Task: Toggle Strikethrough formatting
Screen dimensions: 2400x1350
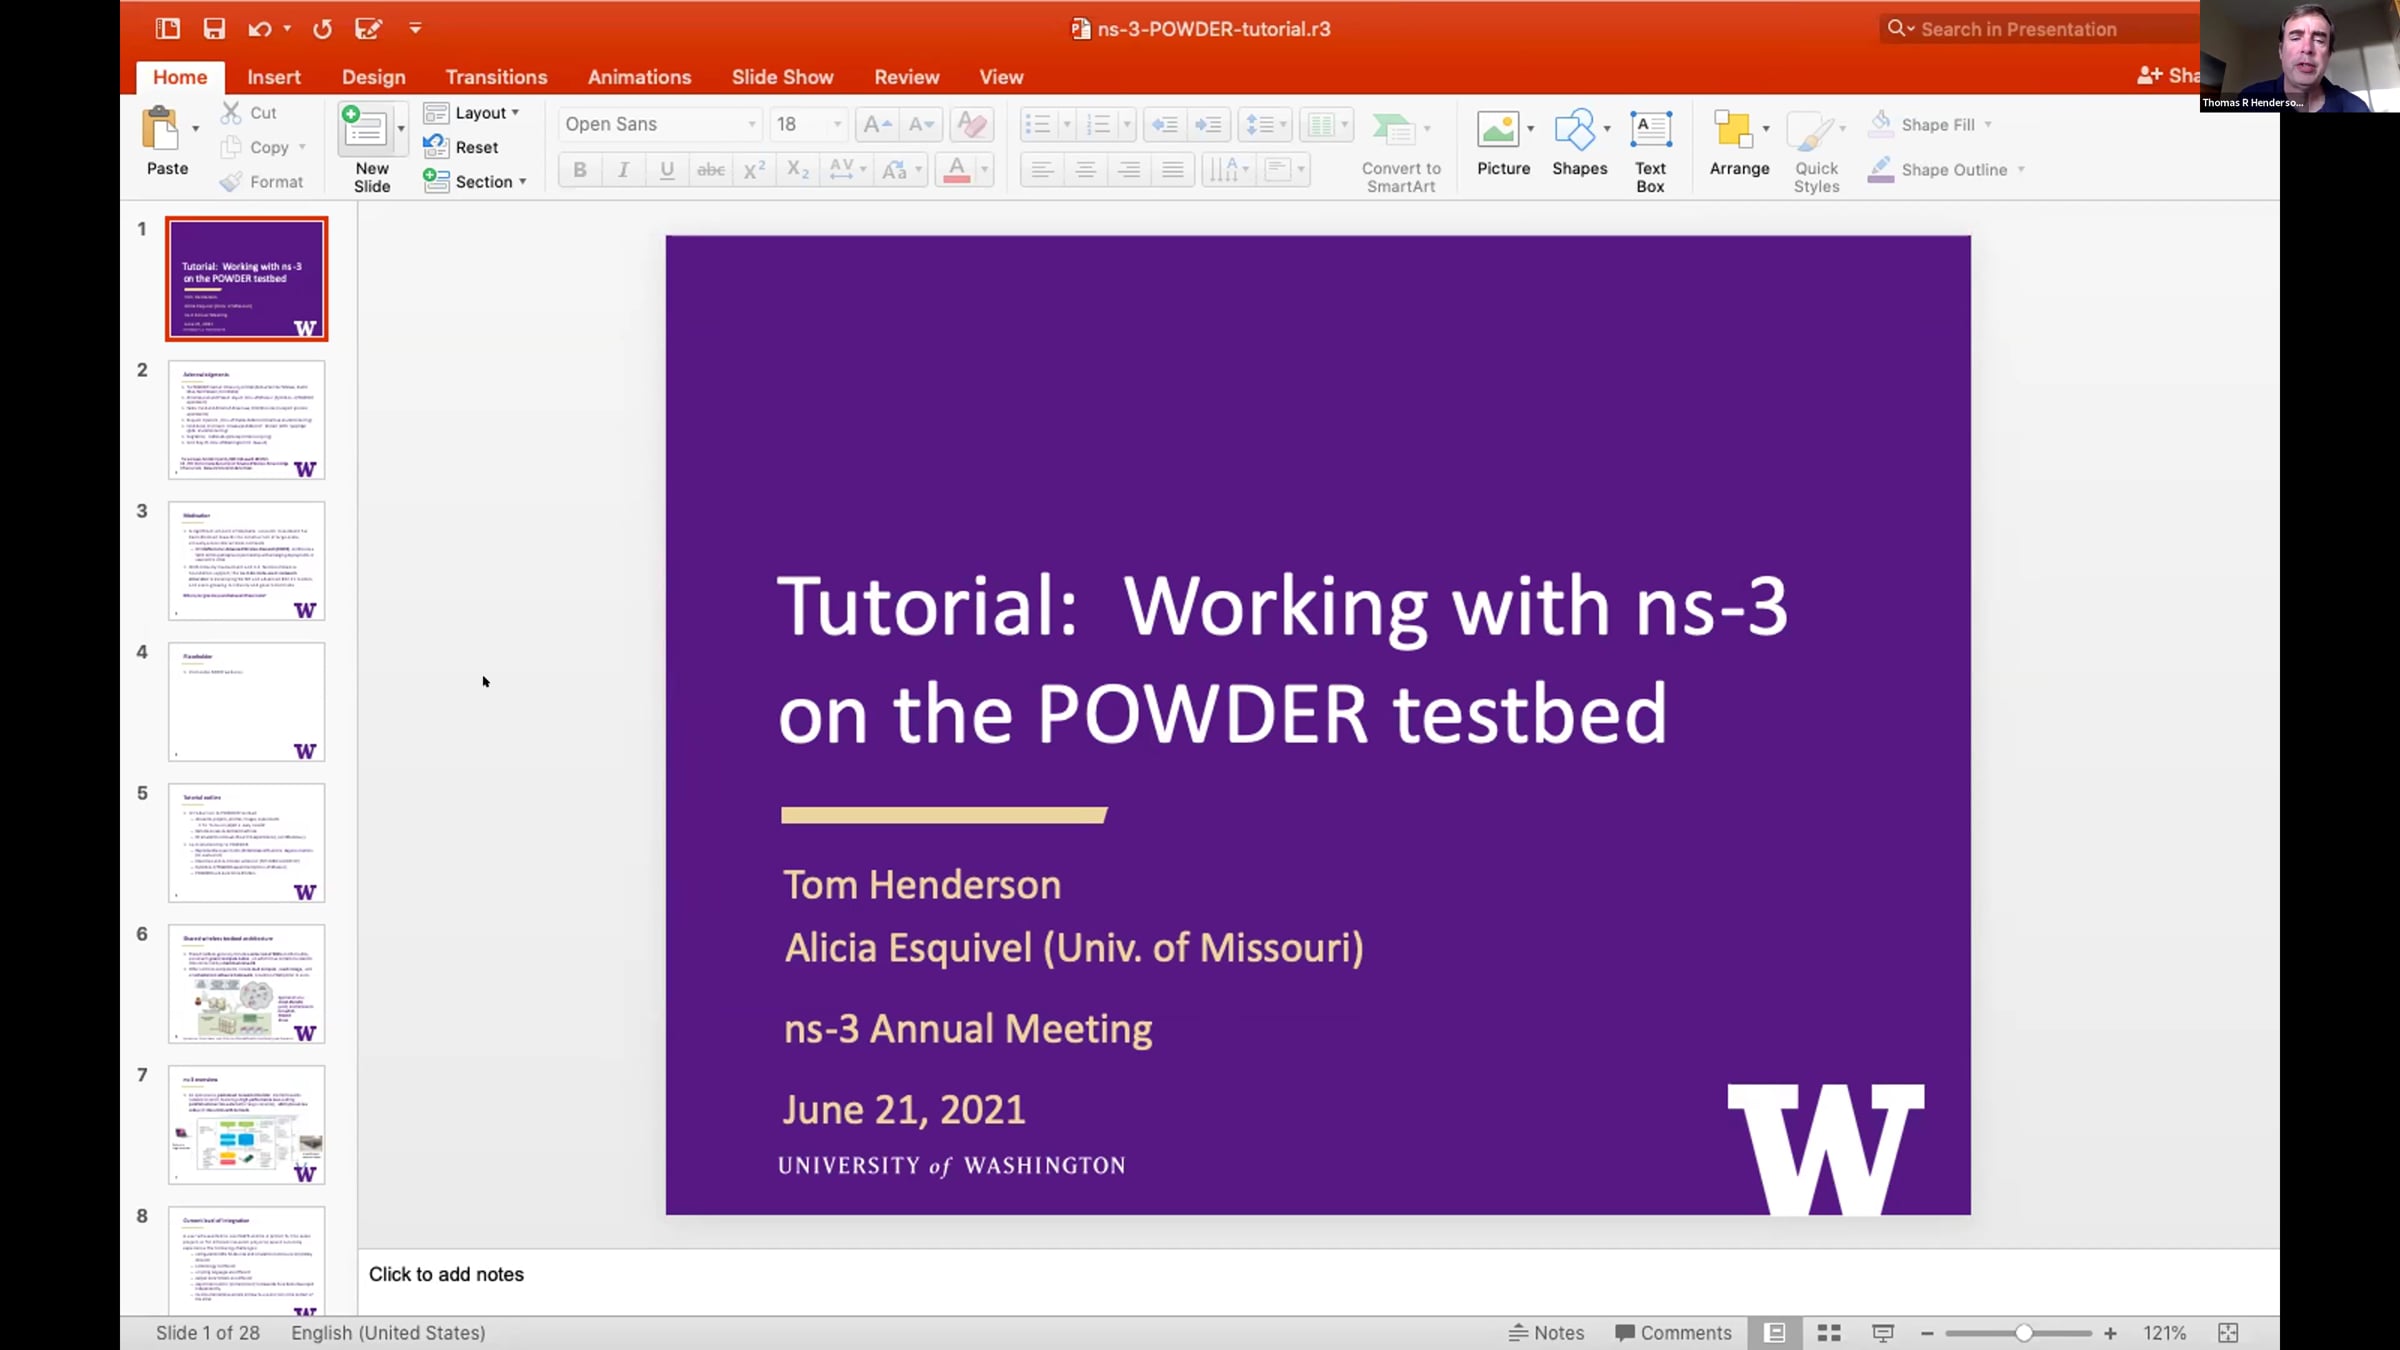Action: [711, 170]
